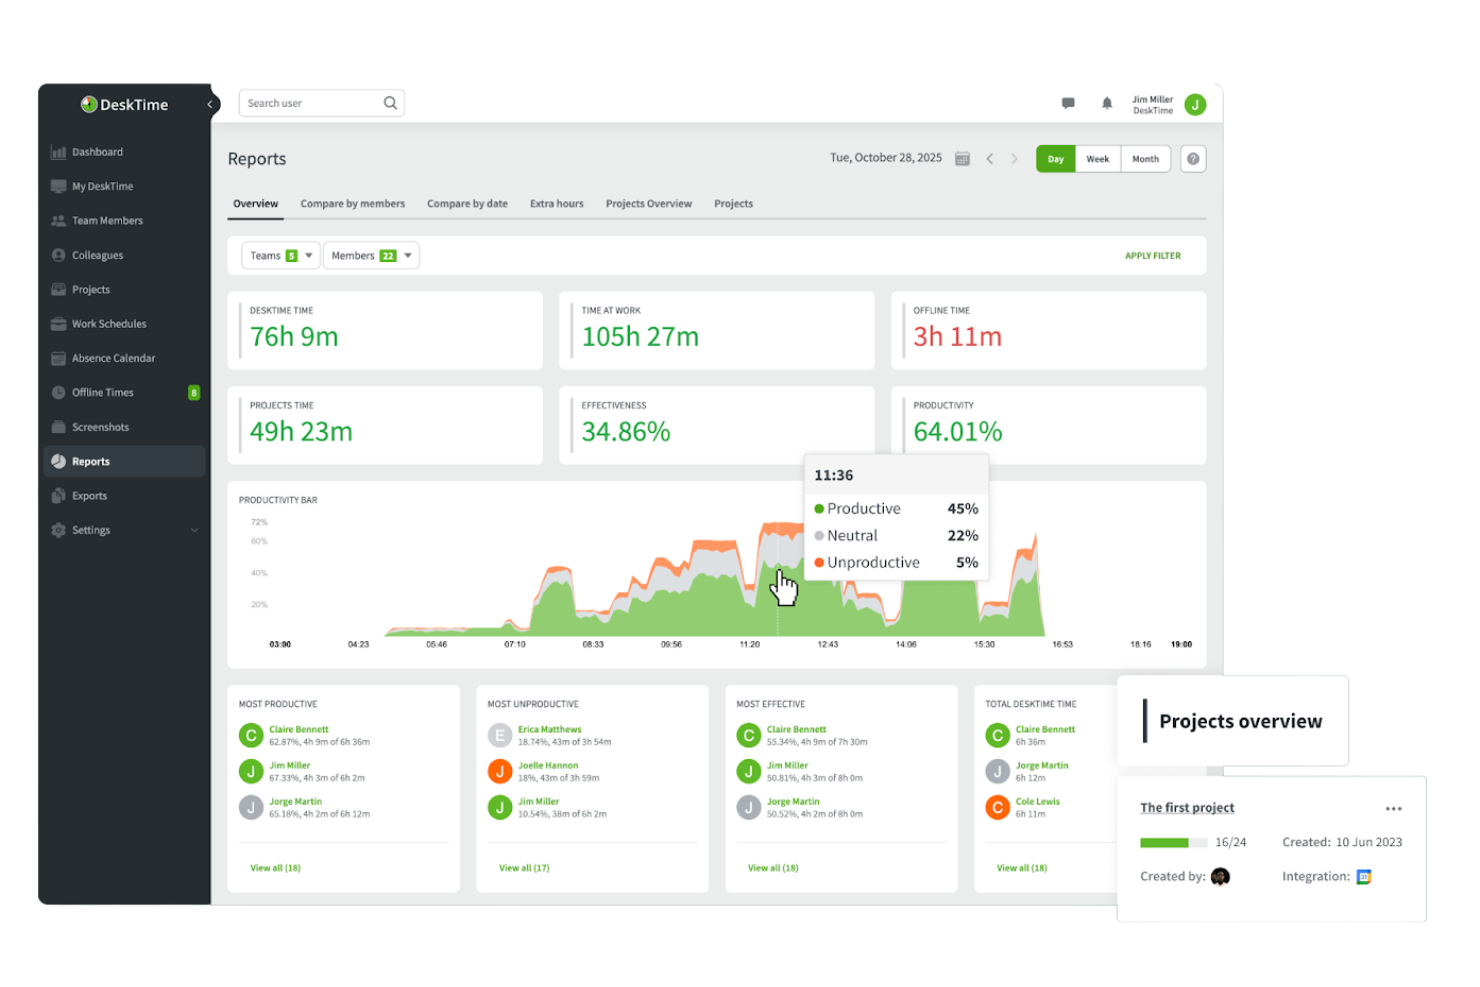
Task: Open the Screenshots section
Action: tap(102, 426)
